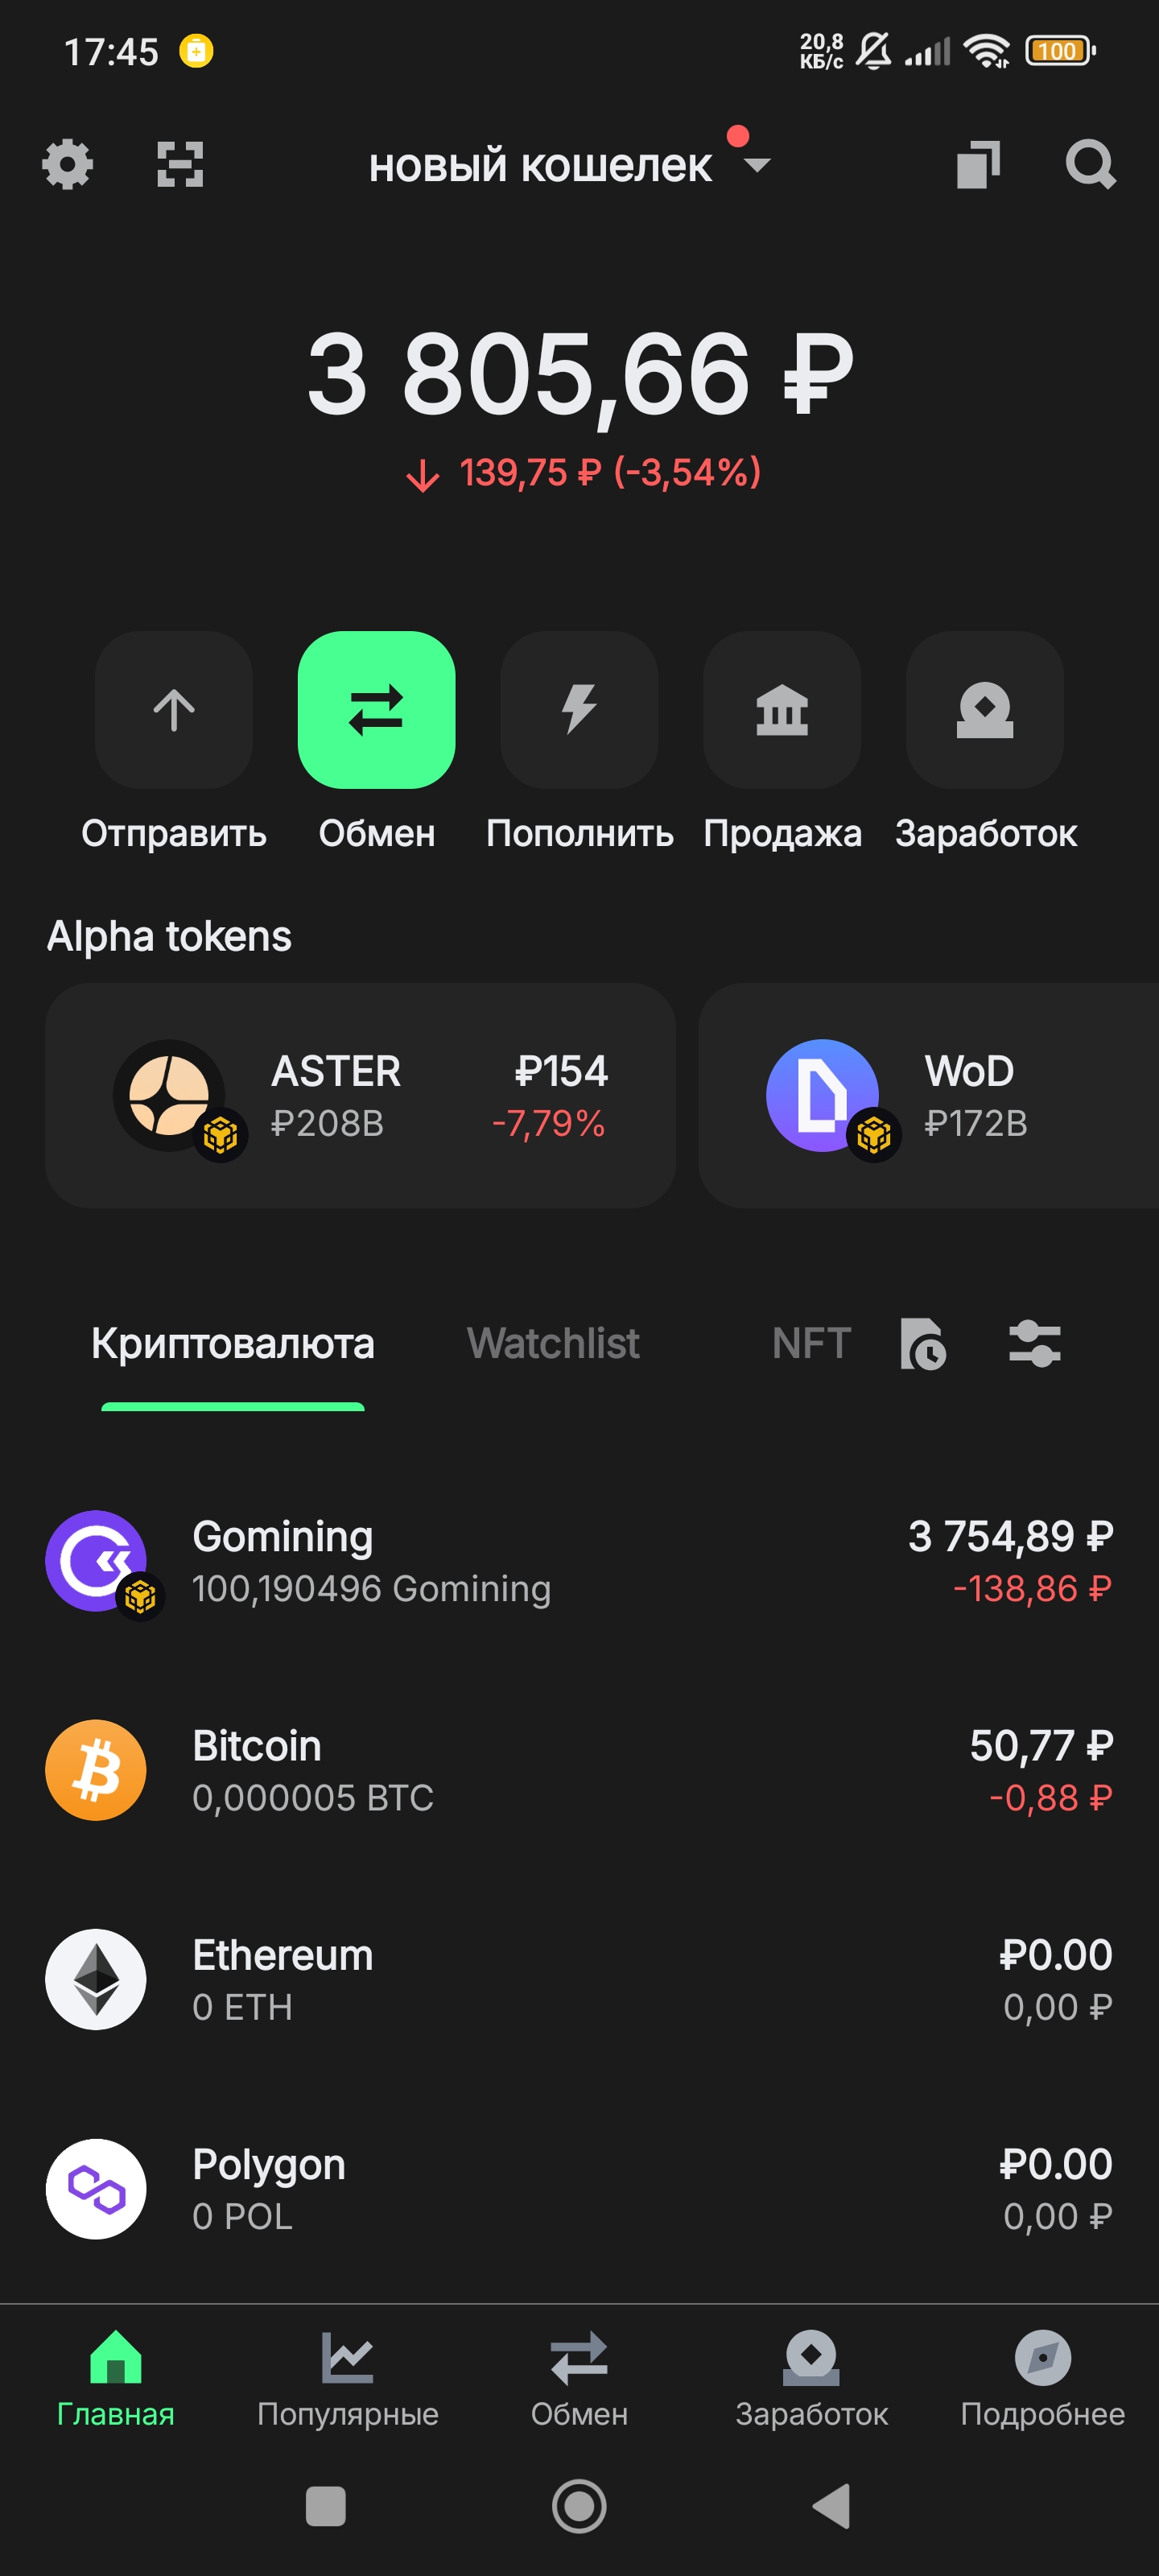This screenshot has height=2576, width=1159.
Task: Open Заработок from the action row
Action: 984,710
